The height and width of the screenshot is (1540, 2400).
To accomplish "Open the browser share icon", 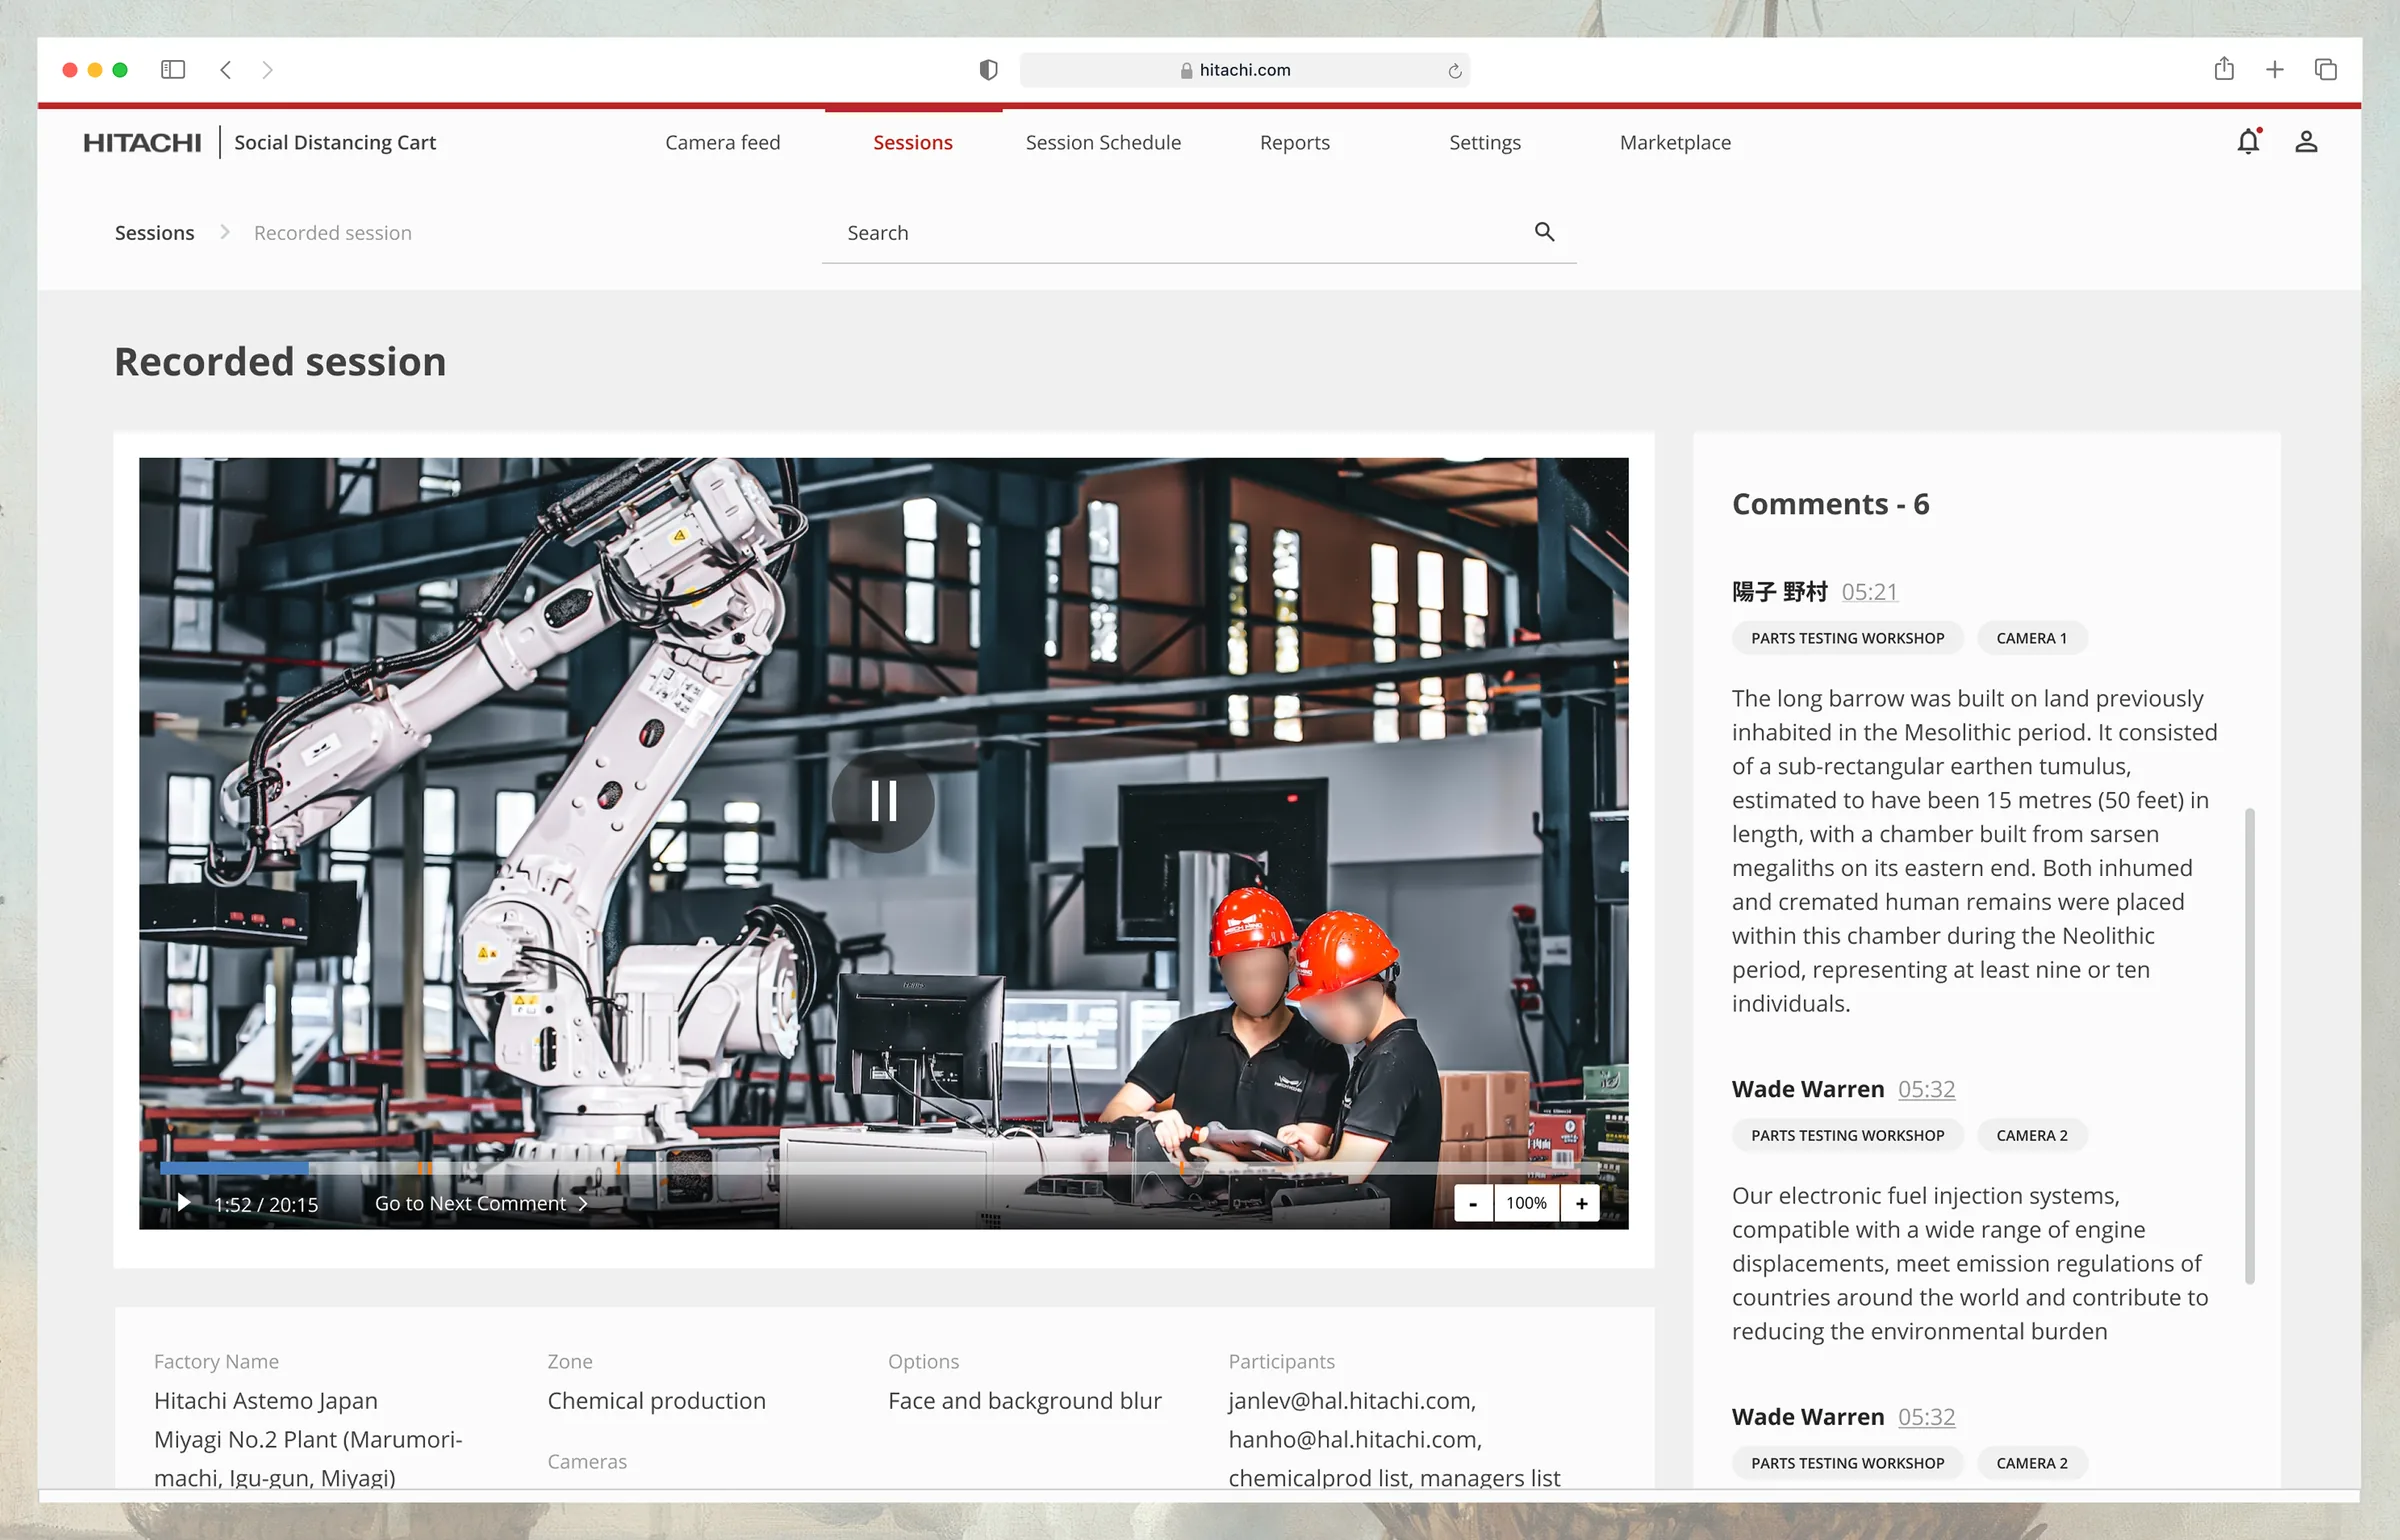I will coord(2224,68).
